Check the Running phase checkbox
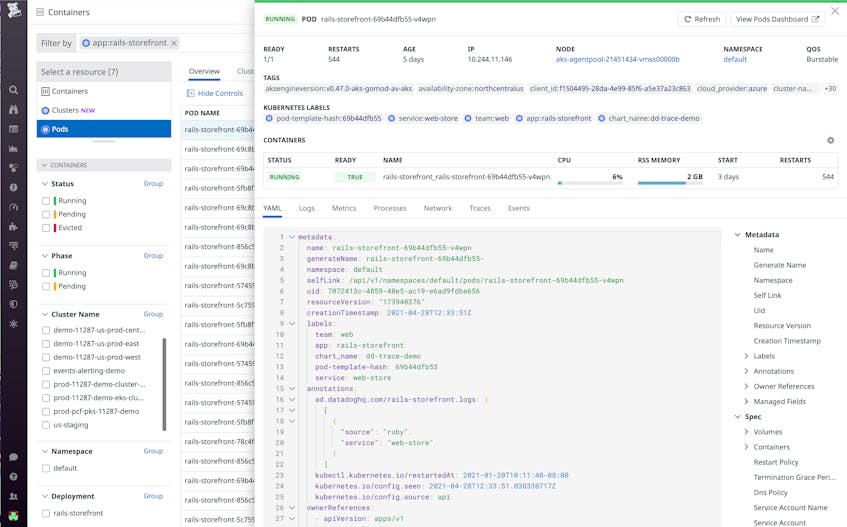This screenshot has height=527, width=847. 46,273
